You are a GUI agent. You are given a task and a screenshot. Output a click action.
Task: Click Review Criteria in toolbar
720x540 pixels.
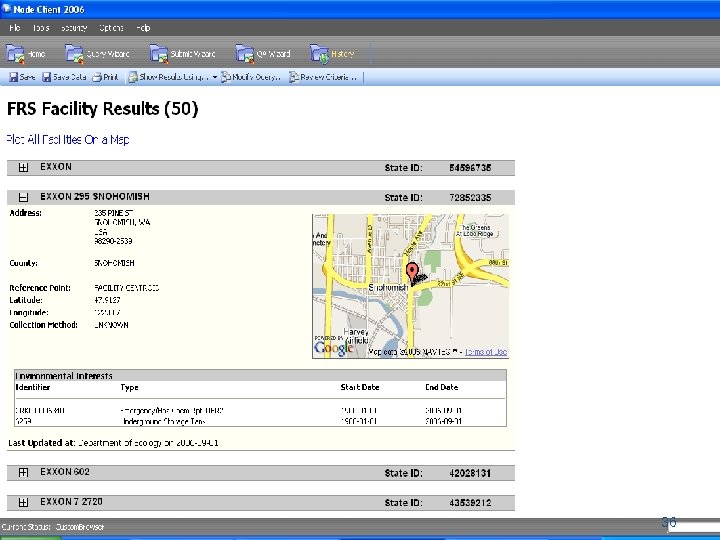(324, 77)
